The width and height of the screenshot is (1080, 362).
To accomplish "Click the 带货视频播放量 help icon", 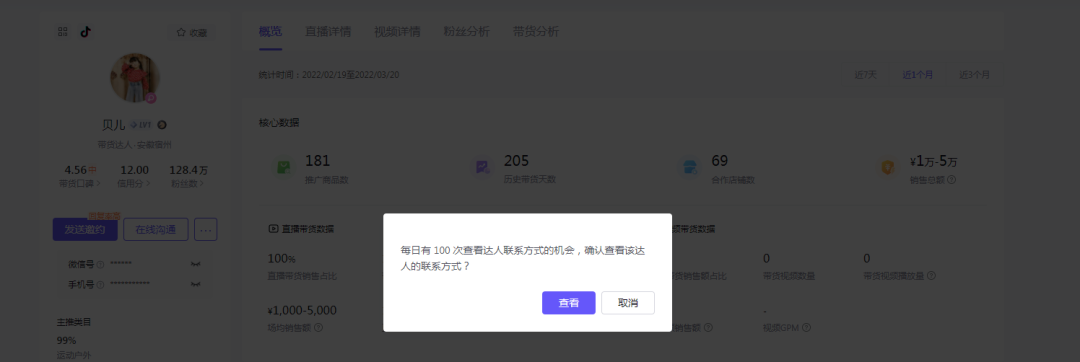I will tap(931, 275).
